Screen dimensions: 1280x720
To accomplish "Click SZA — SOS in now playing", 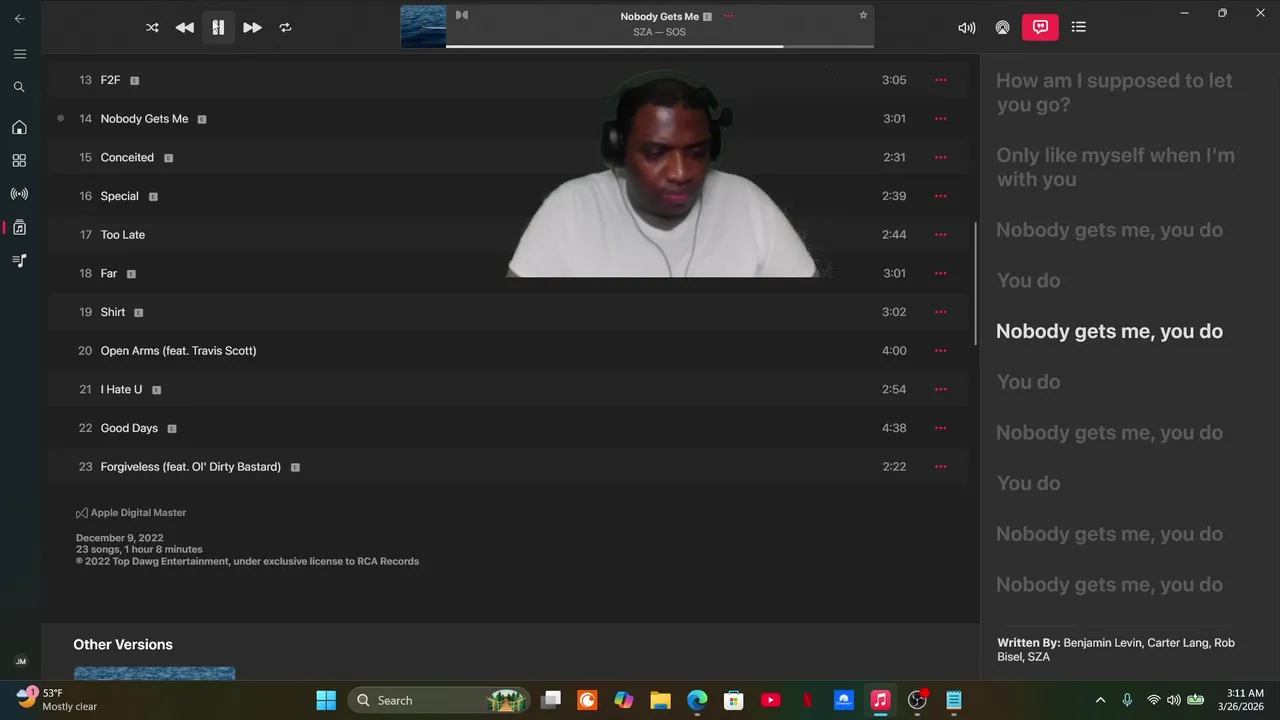I will (x=659, y=32).
